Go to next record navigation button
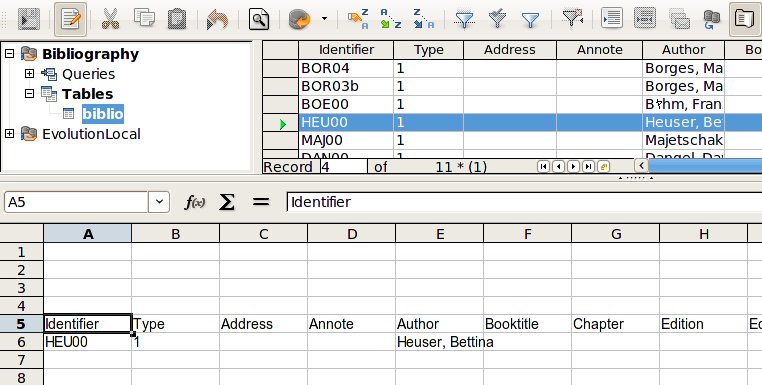 [x=573, y=167]
